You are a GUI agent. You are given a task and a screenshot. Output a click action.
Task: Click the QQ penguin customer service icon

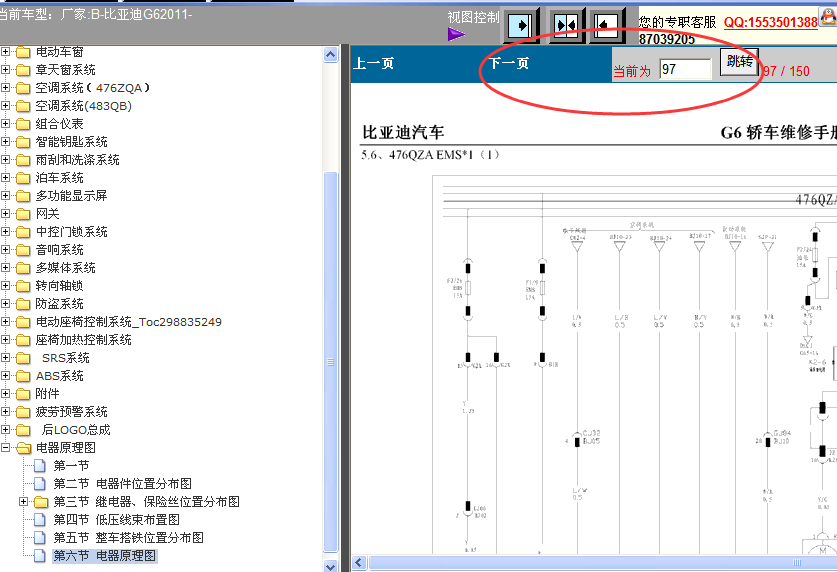[x=827, y=17]
